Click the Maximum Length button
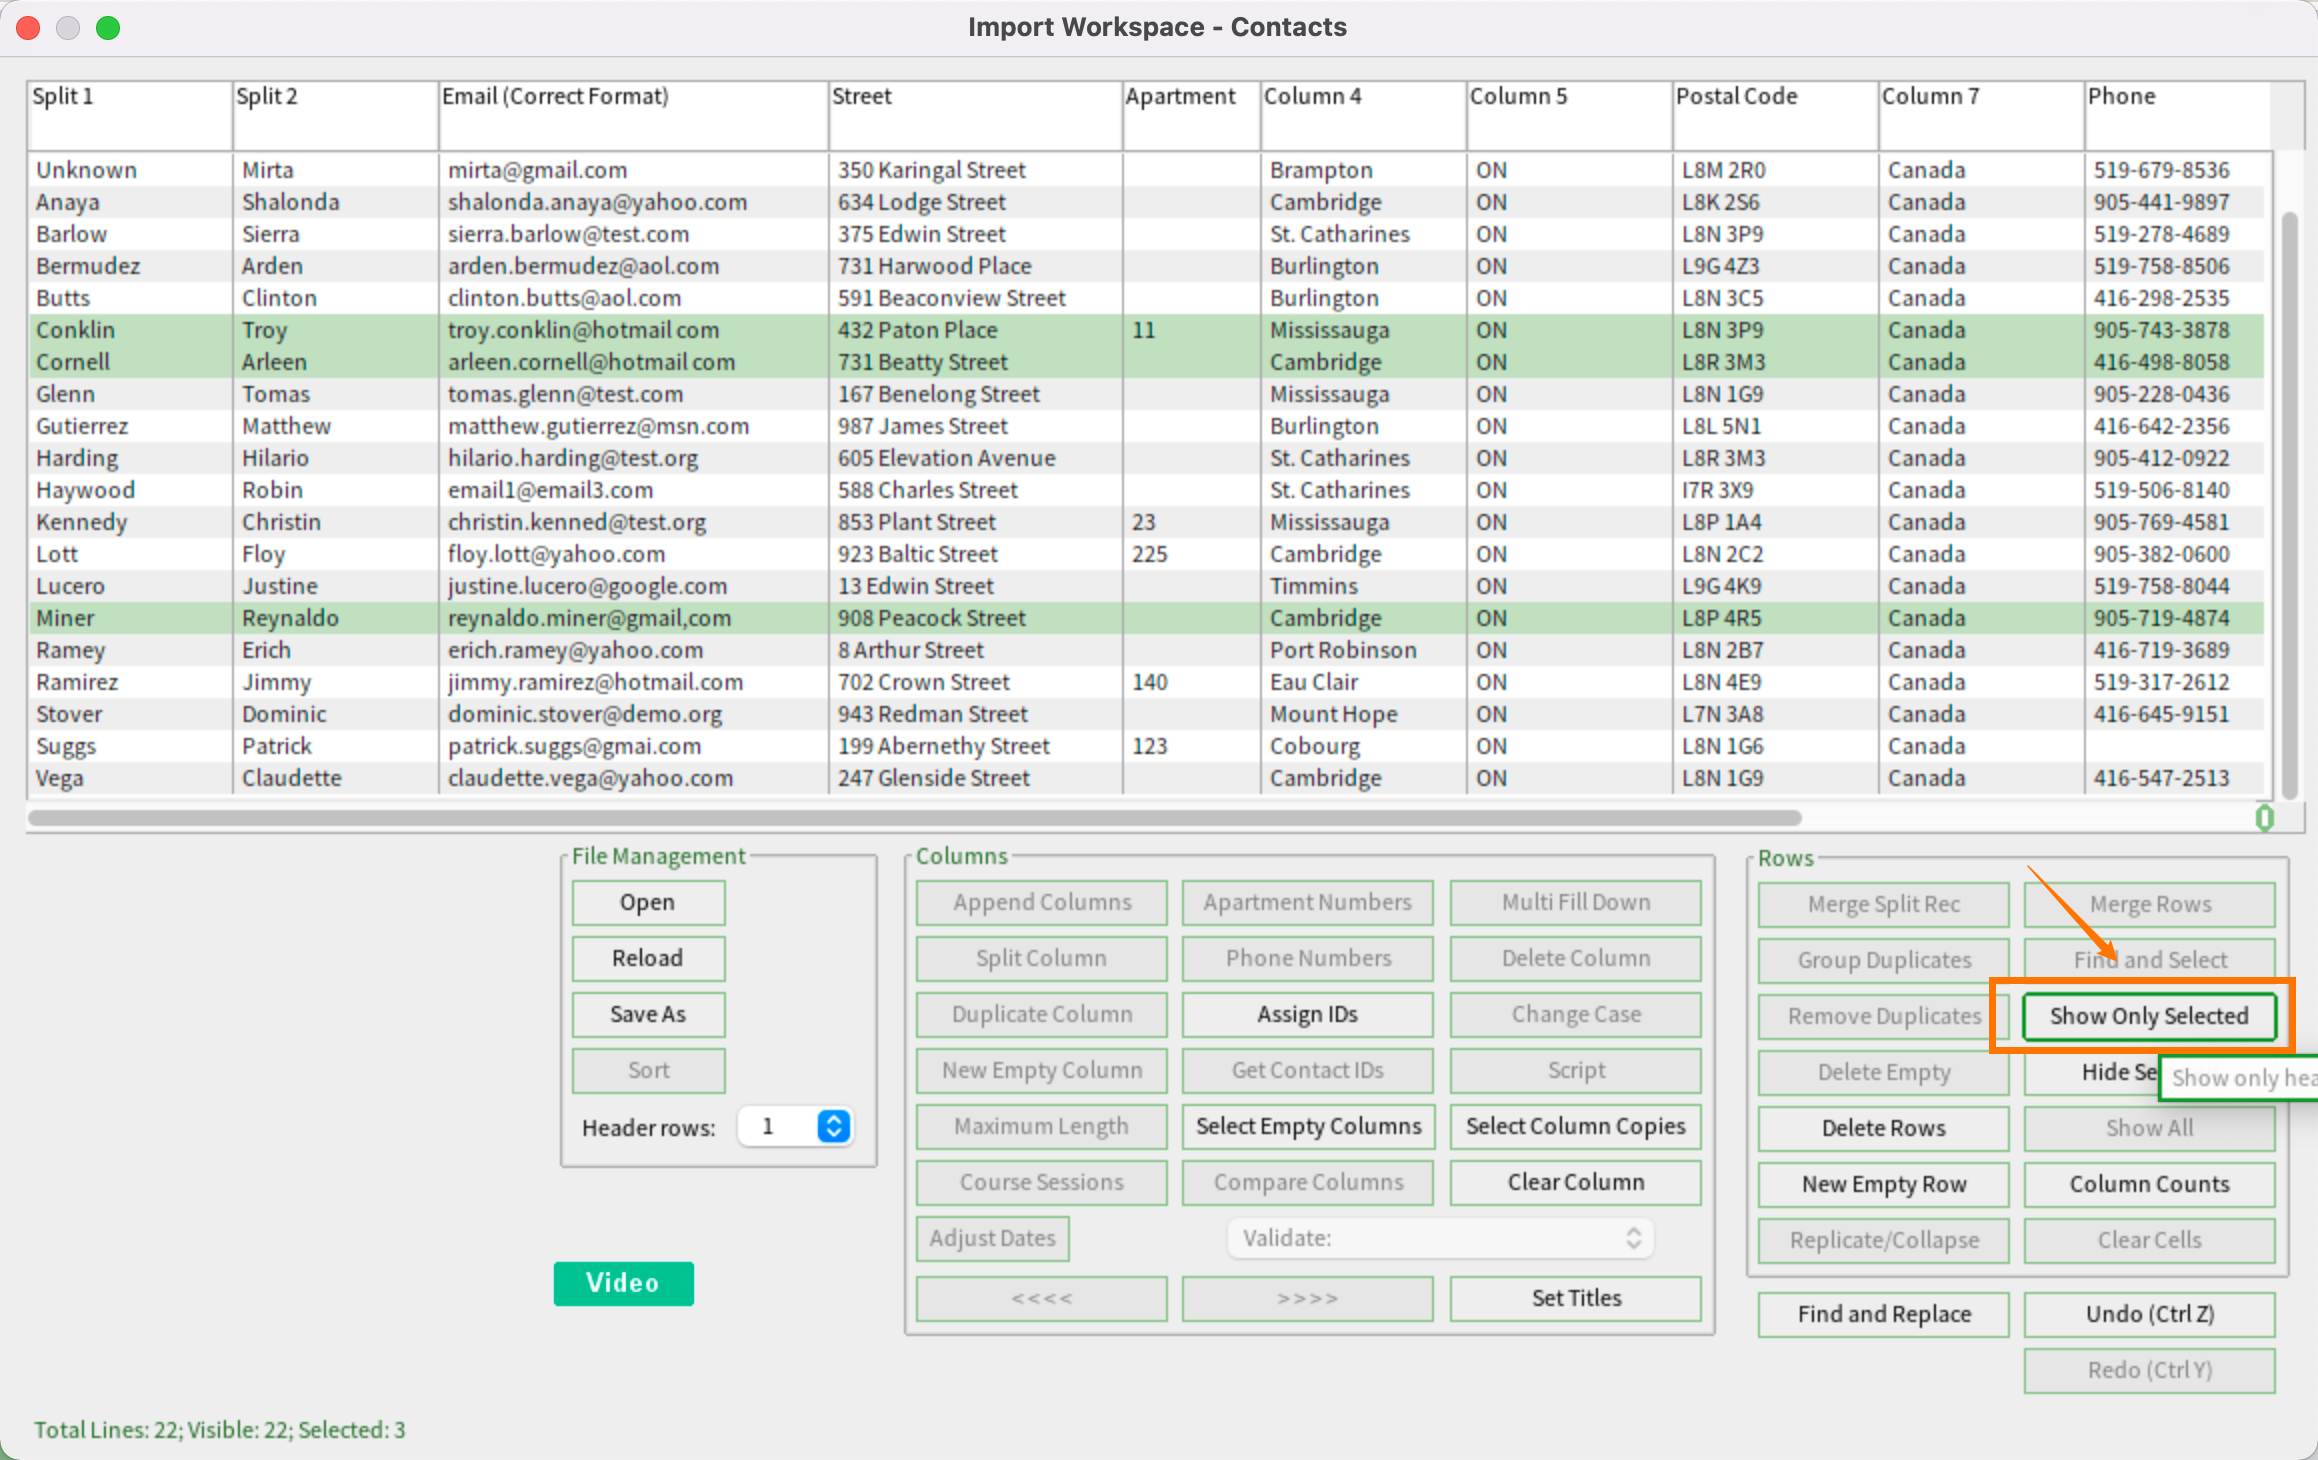Image resolution: width=2318 pixels, height=1460 pixels. click(1041, 1126)
